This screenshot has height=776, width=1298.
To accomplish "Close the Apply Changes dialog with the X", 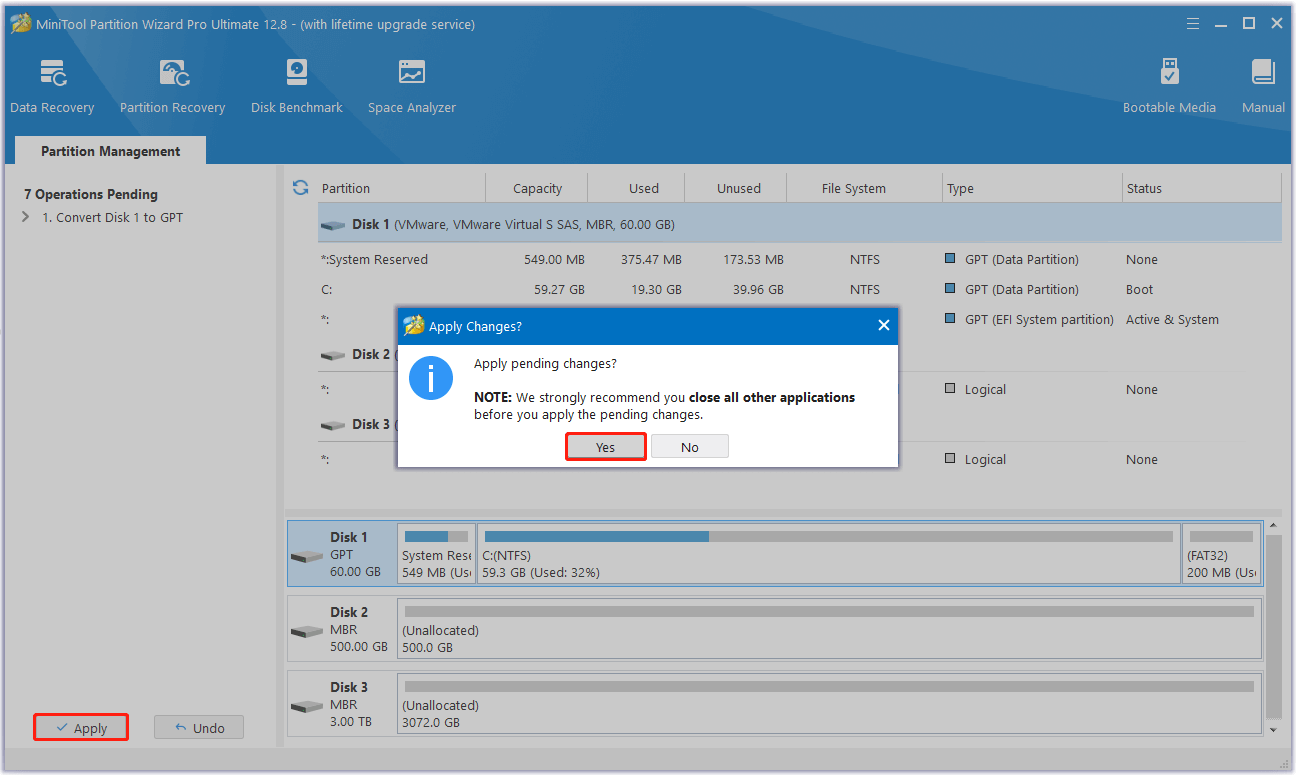I will [883, 326].
